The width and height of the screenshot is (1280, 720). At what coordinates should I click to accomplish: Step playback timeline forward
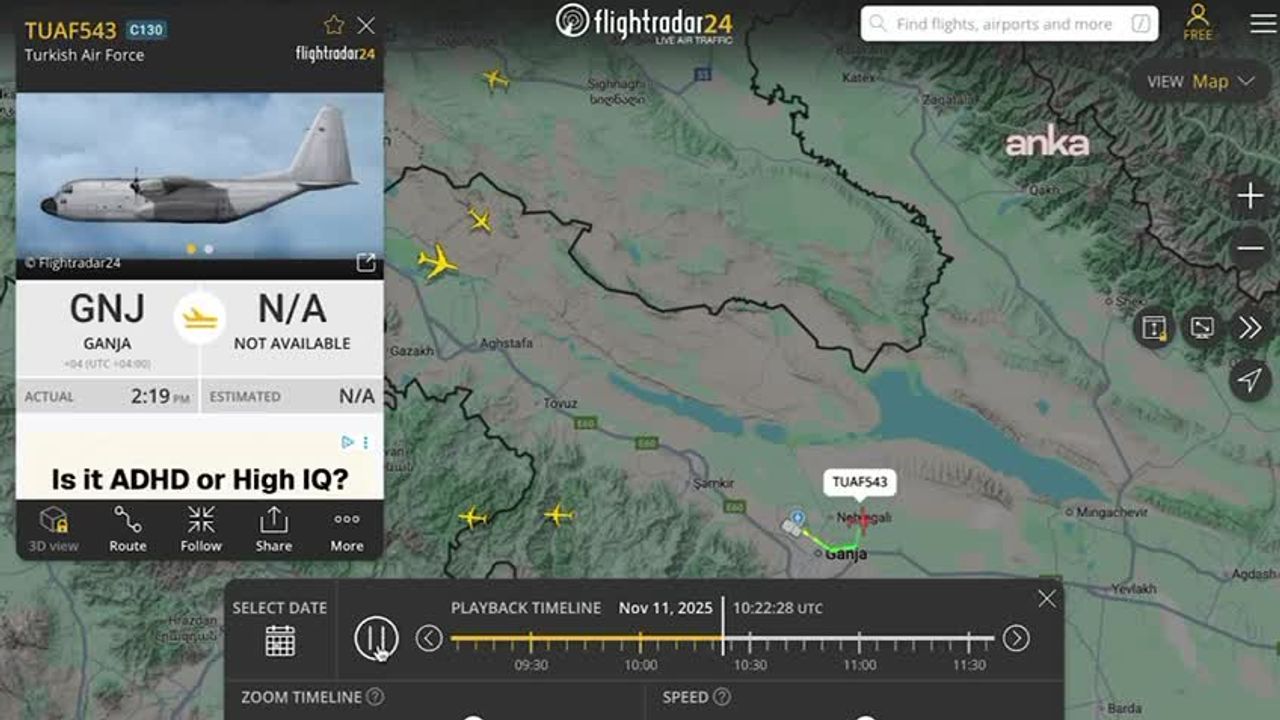pyautogui.click(x=1016, y=638)
